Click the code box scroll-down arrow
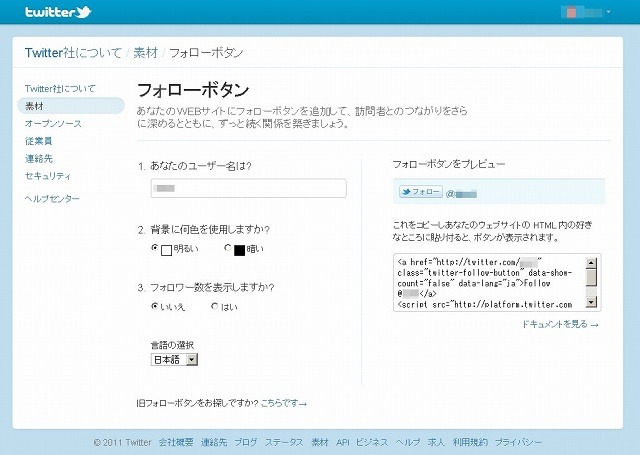Viewport: 640px width, 455px height. click(x=591, y=302)
